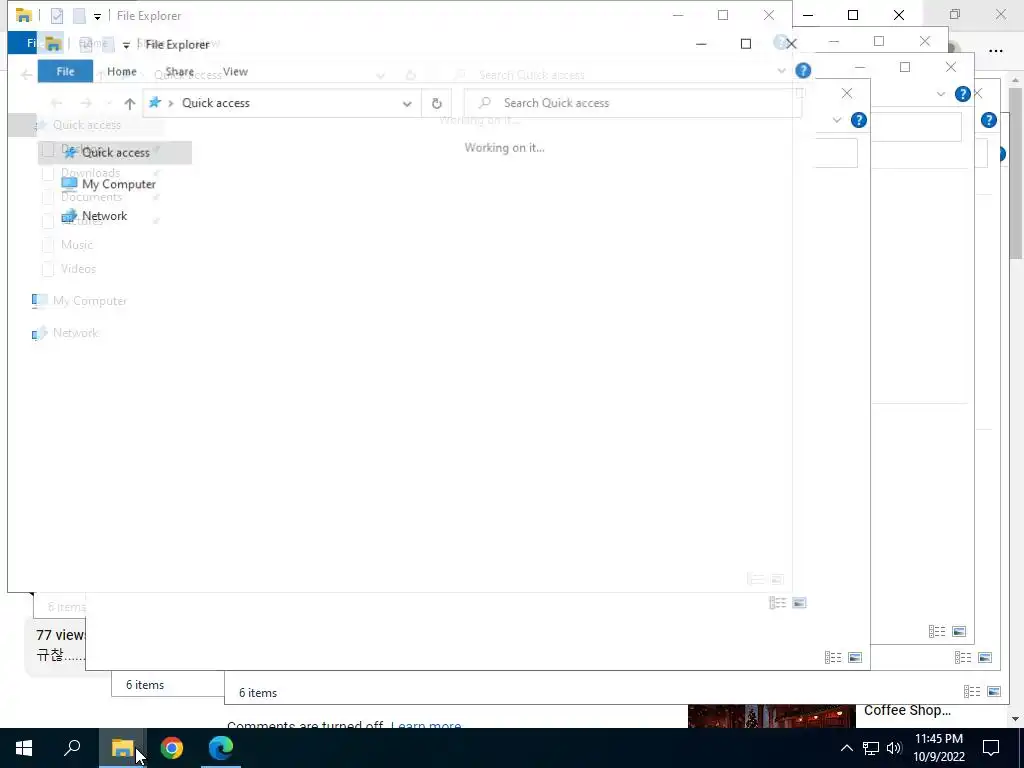
Task: Click New folder icon in faded window title bar
Action: coord(79,16)
